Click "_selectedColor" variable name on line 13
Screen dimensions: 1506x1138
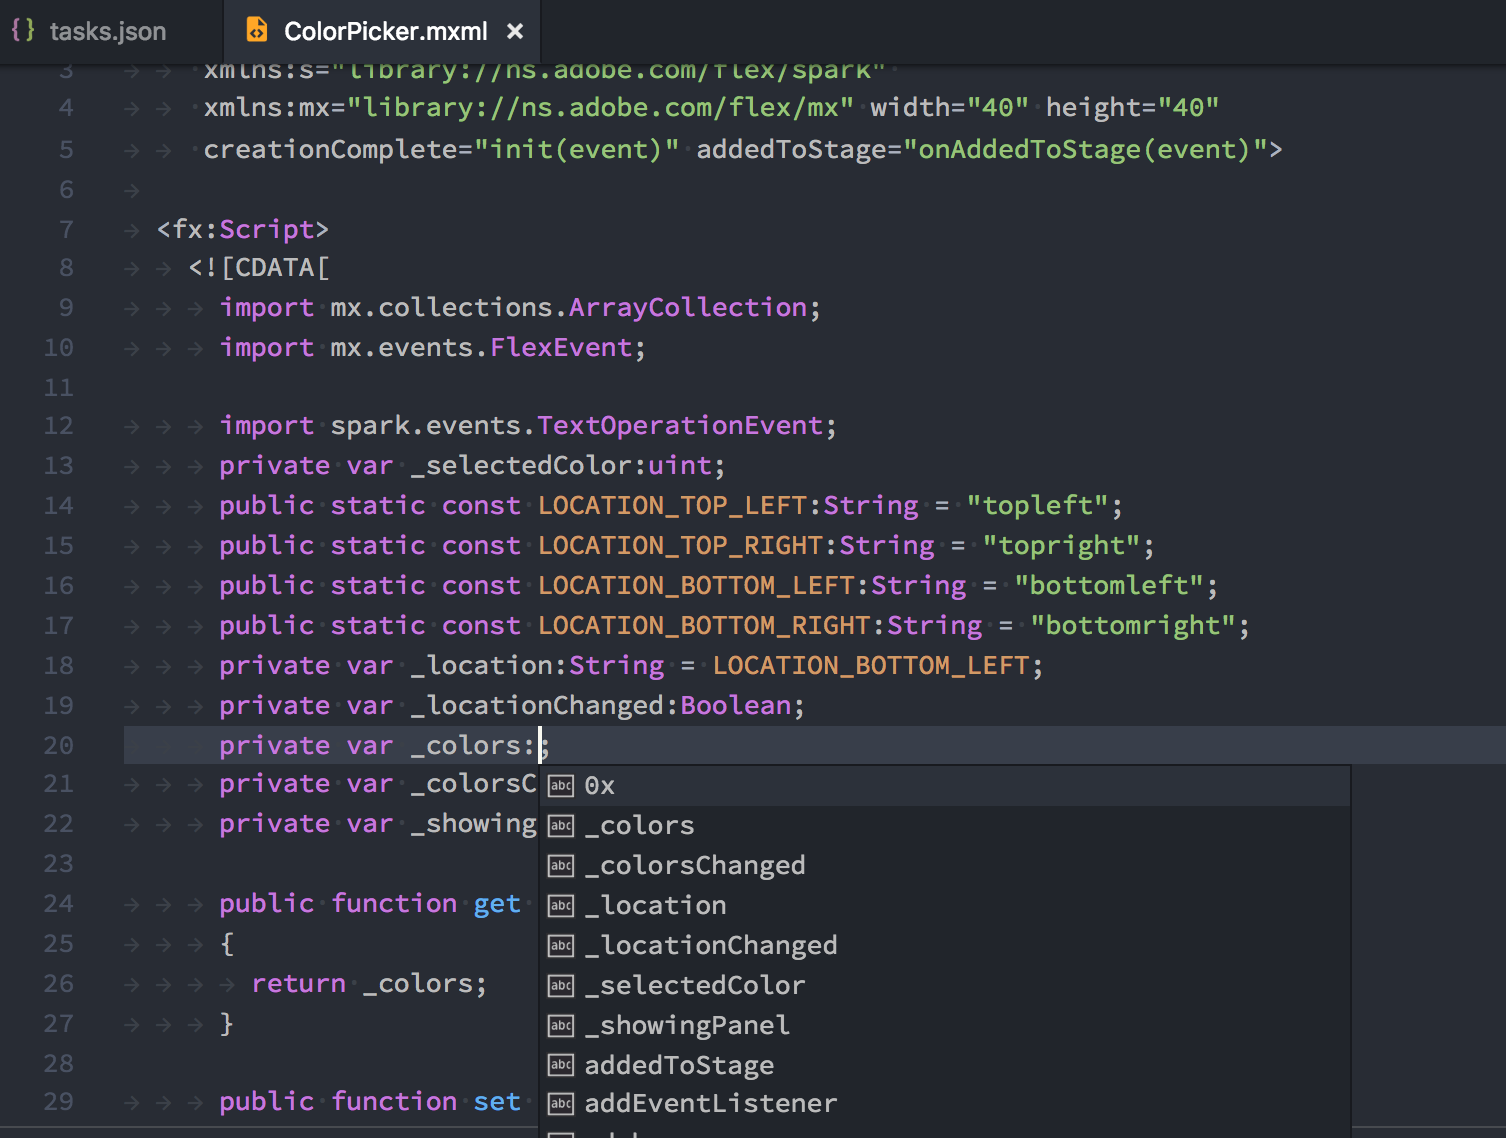pos(521,466)
